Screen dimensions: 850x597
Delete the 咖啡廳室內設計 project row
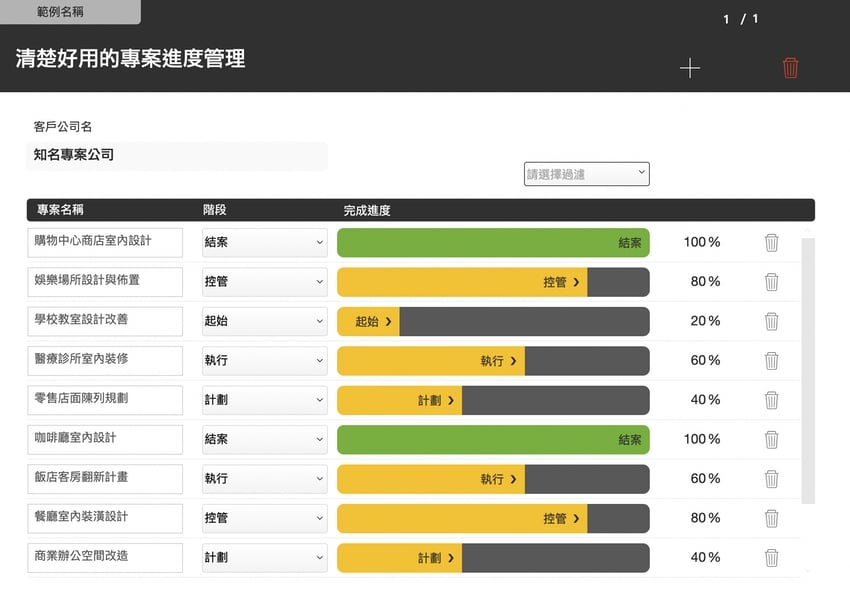[771, 439]
